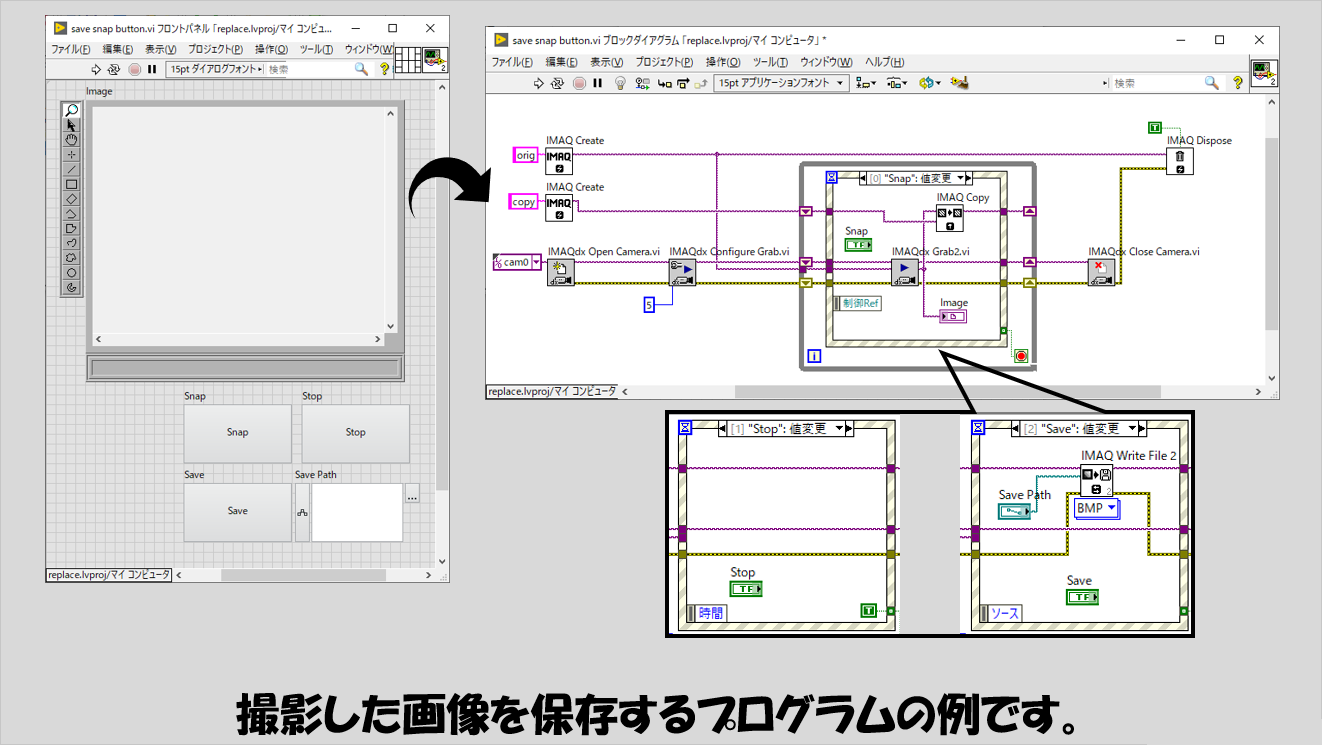The height and width of the screenshot is (745, 1322).
Task: Click the Clean Up Diagram broom icon
Action: point(960,83)
